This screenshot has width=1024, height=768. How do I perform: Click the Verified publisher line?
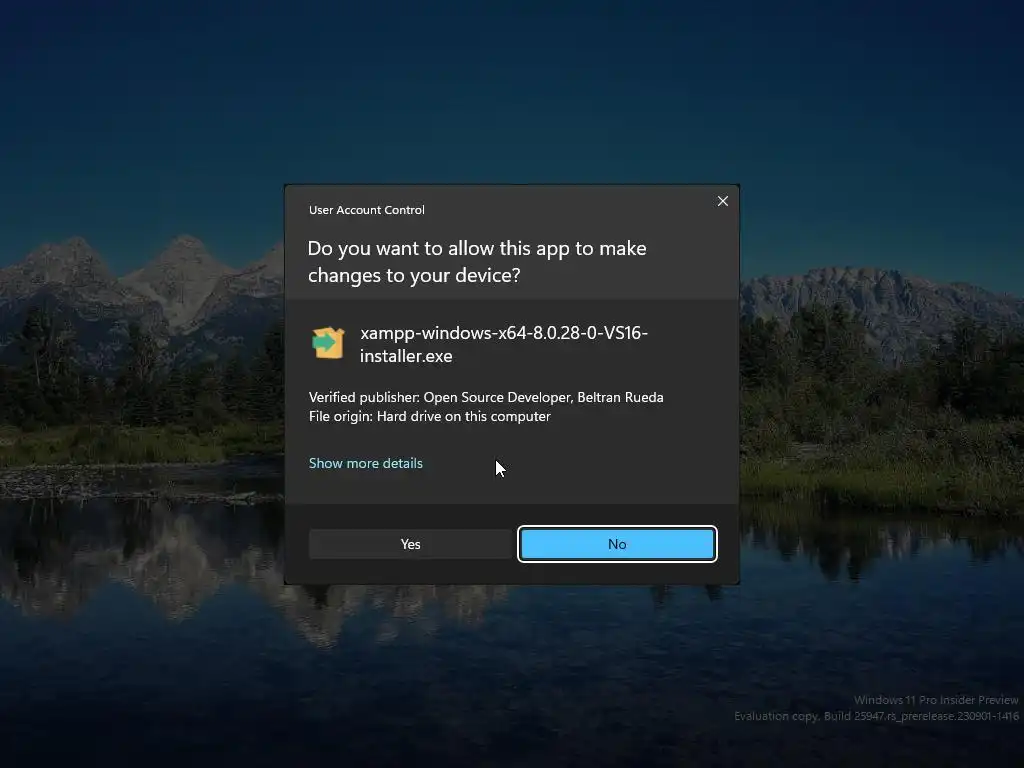(486, 397)
